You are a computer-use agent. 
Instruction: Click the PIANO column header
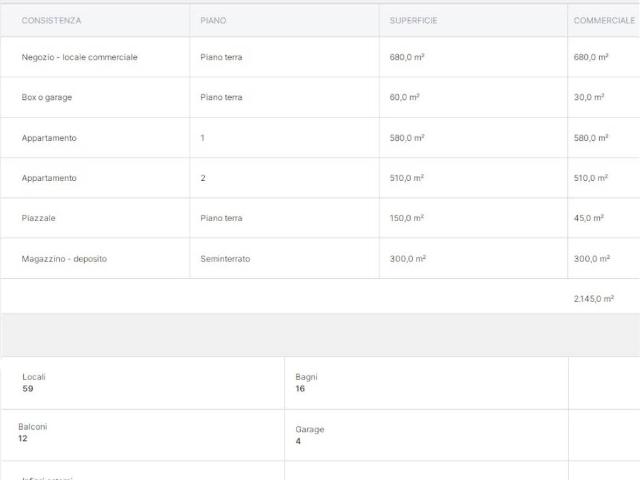pyautogui.click(x=213, y=20)
